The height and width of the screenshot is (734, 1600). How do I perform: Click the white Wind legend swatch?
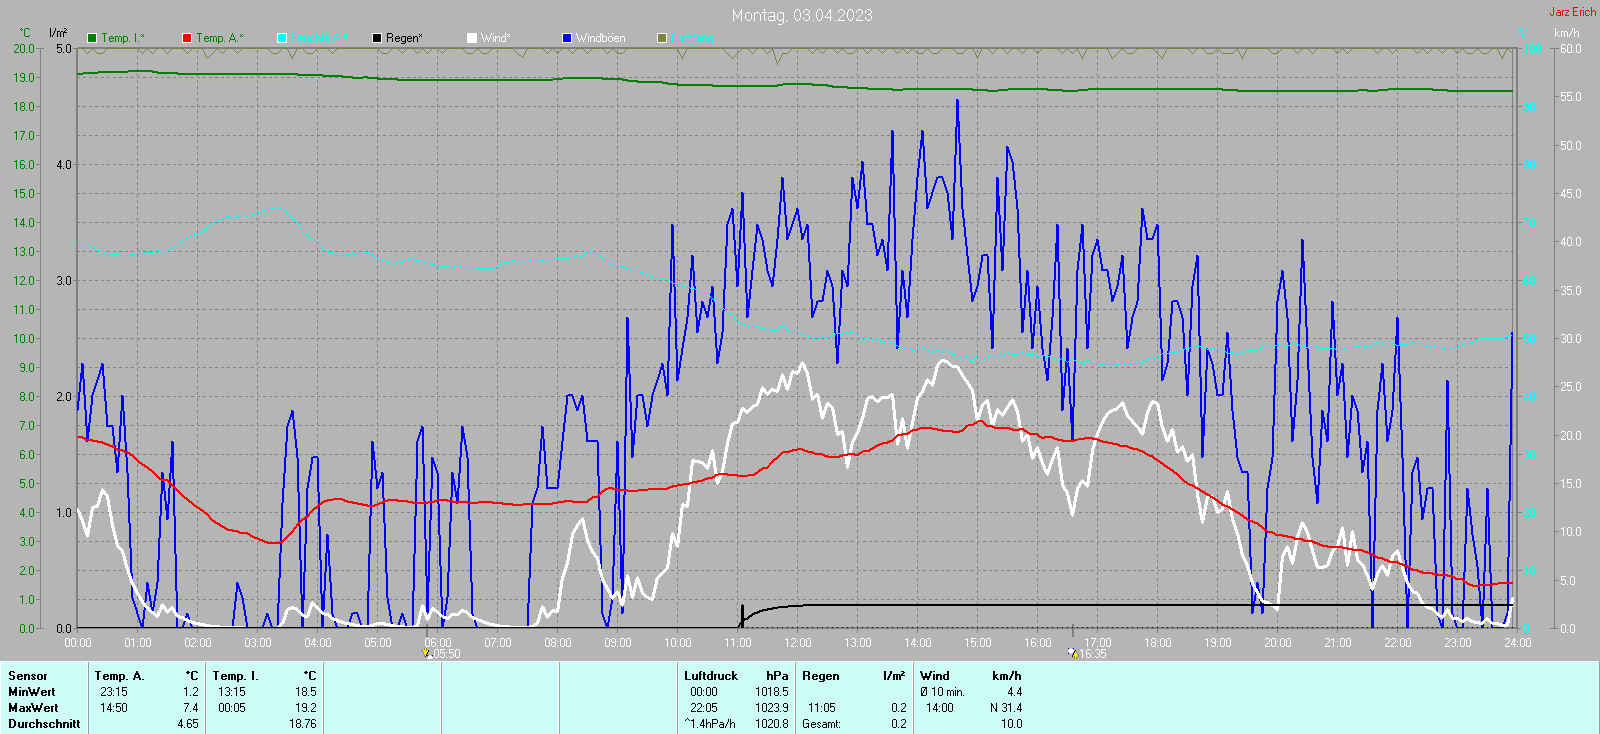[x=472, y=38]
